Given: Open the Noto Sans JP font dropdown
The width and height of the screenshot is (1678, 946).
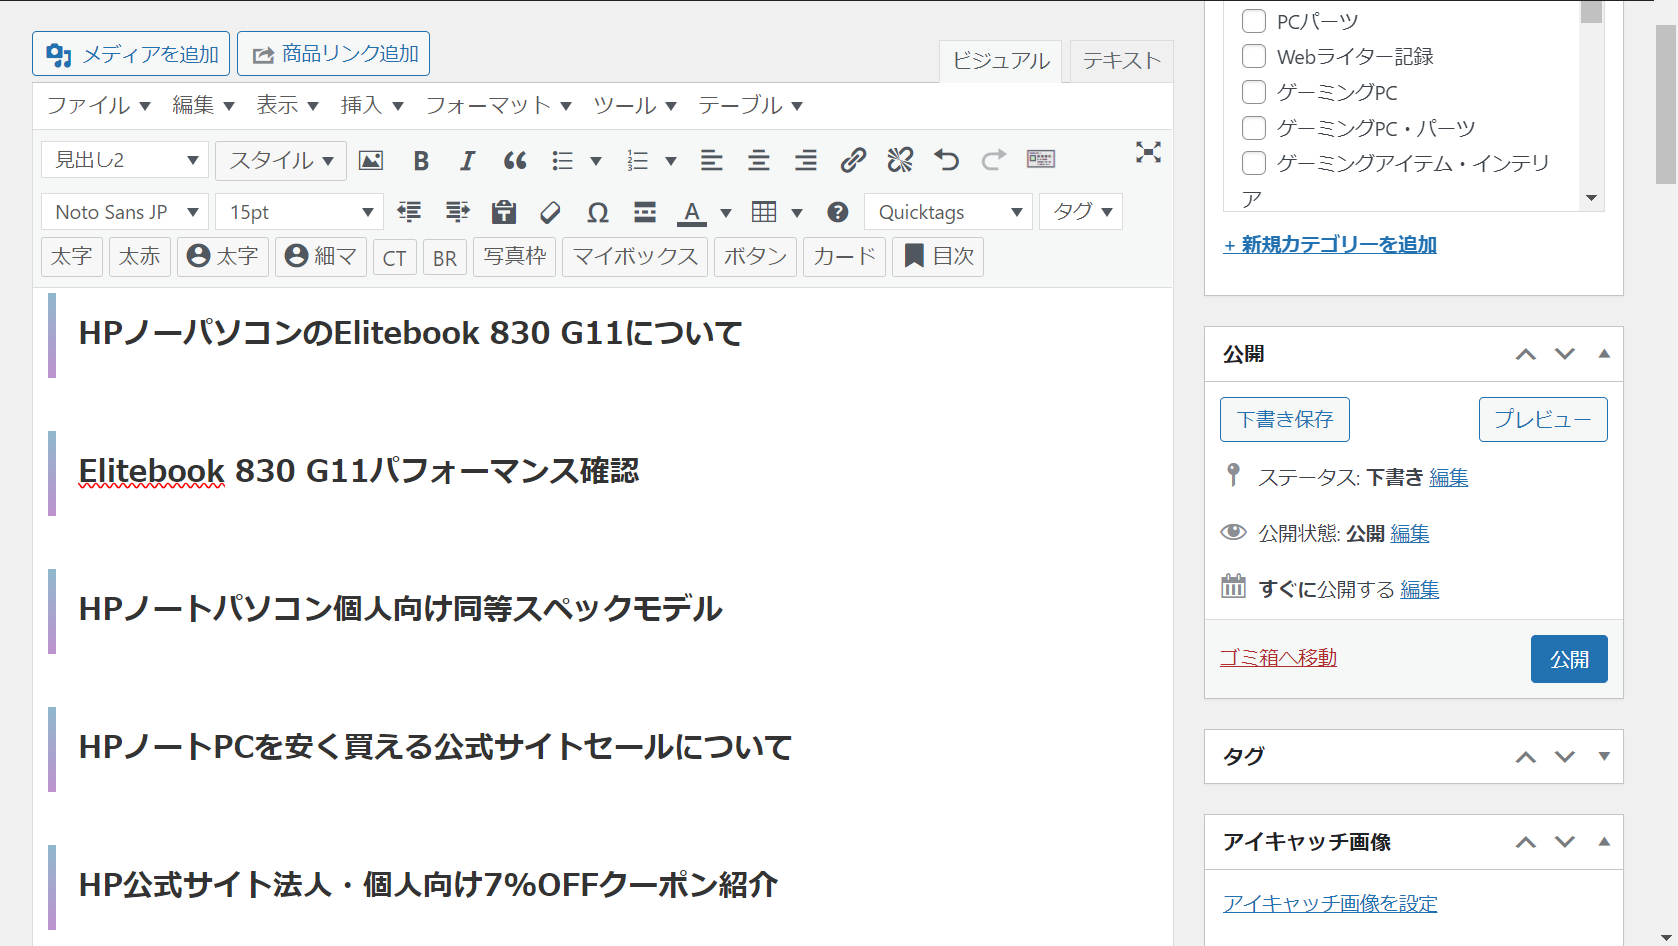Looking at the screenshot, I should point(125,212).
